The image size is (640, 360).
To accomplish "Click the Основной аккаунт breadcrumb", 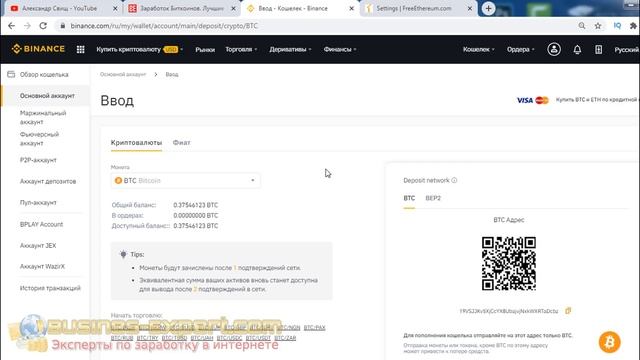I will point(123,74).
